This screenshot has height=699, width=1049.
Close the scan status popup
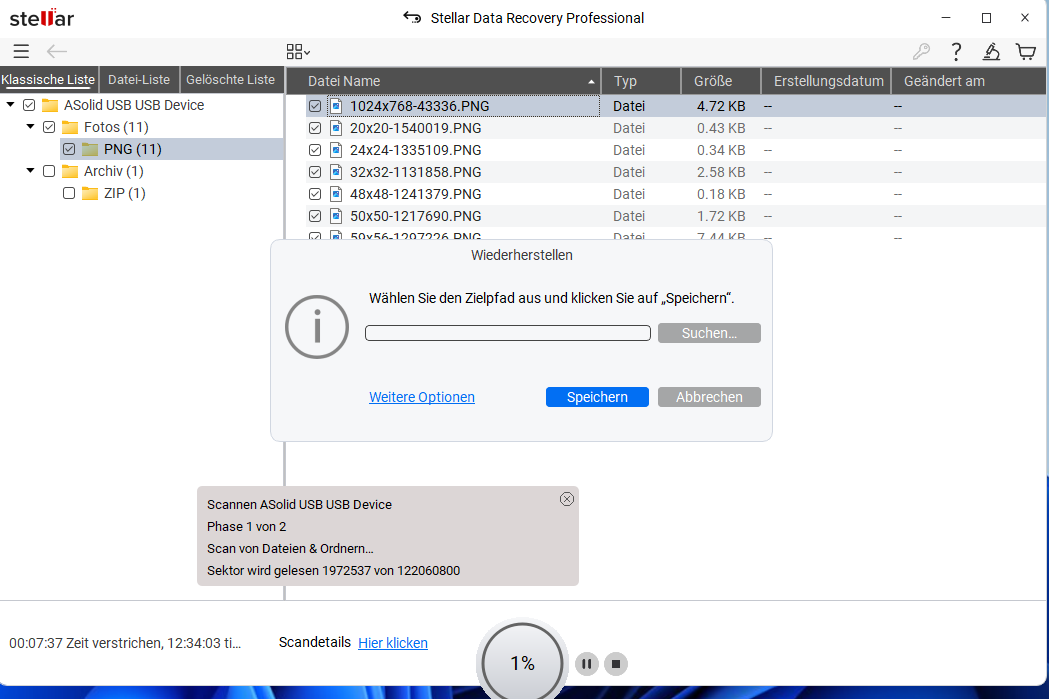click(567, 499)
